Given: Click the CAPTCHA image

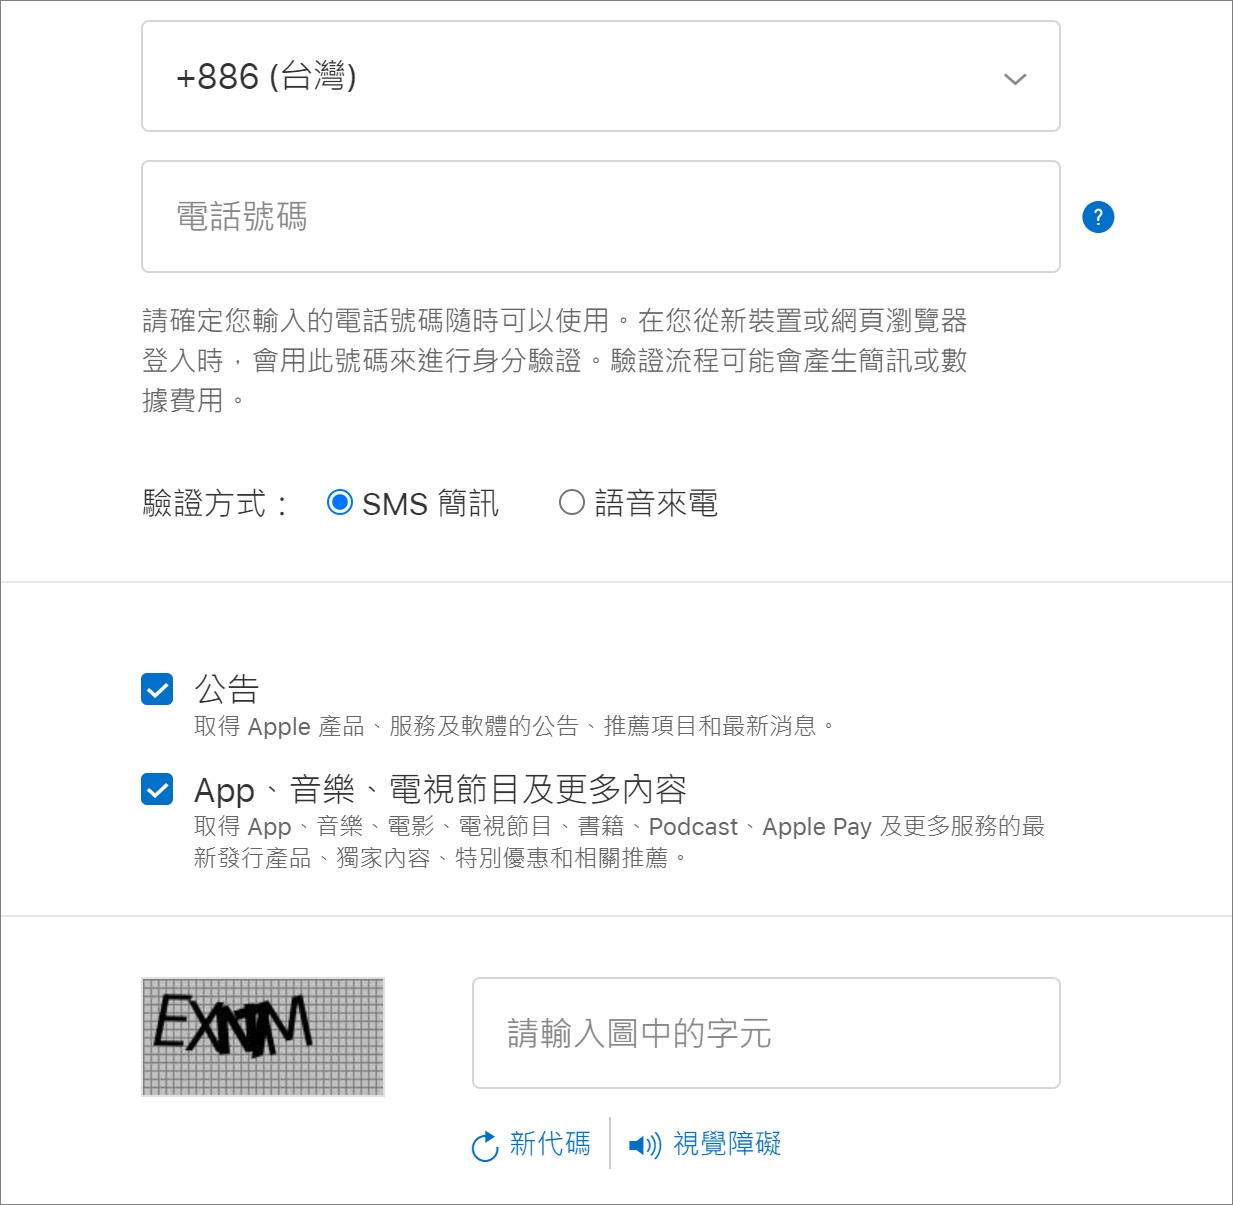Looking at the screenshot, I should [263, 1037].
